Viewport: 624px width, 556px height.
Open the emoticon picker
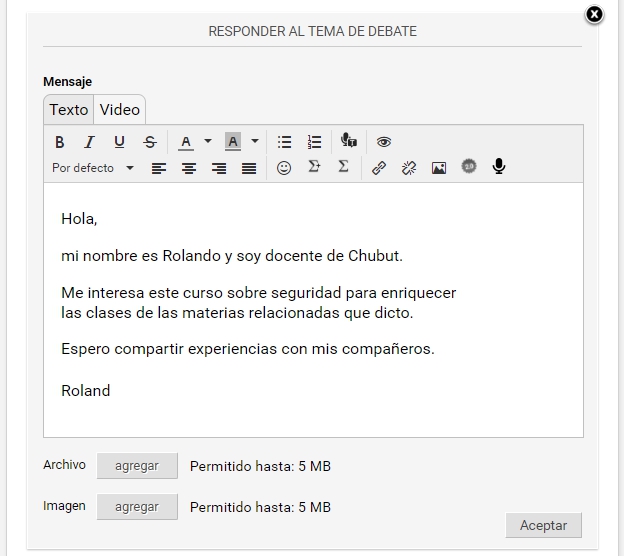click(284, 168)
